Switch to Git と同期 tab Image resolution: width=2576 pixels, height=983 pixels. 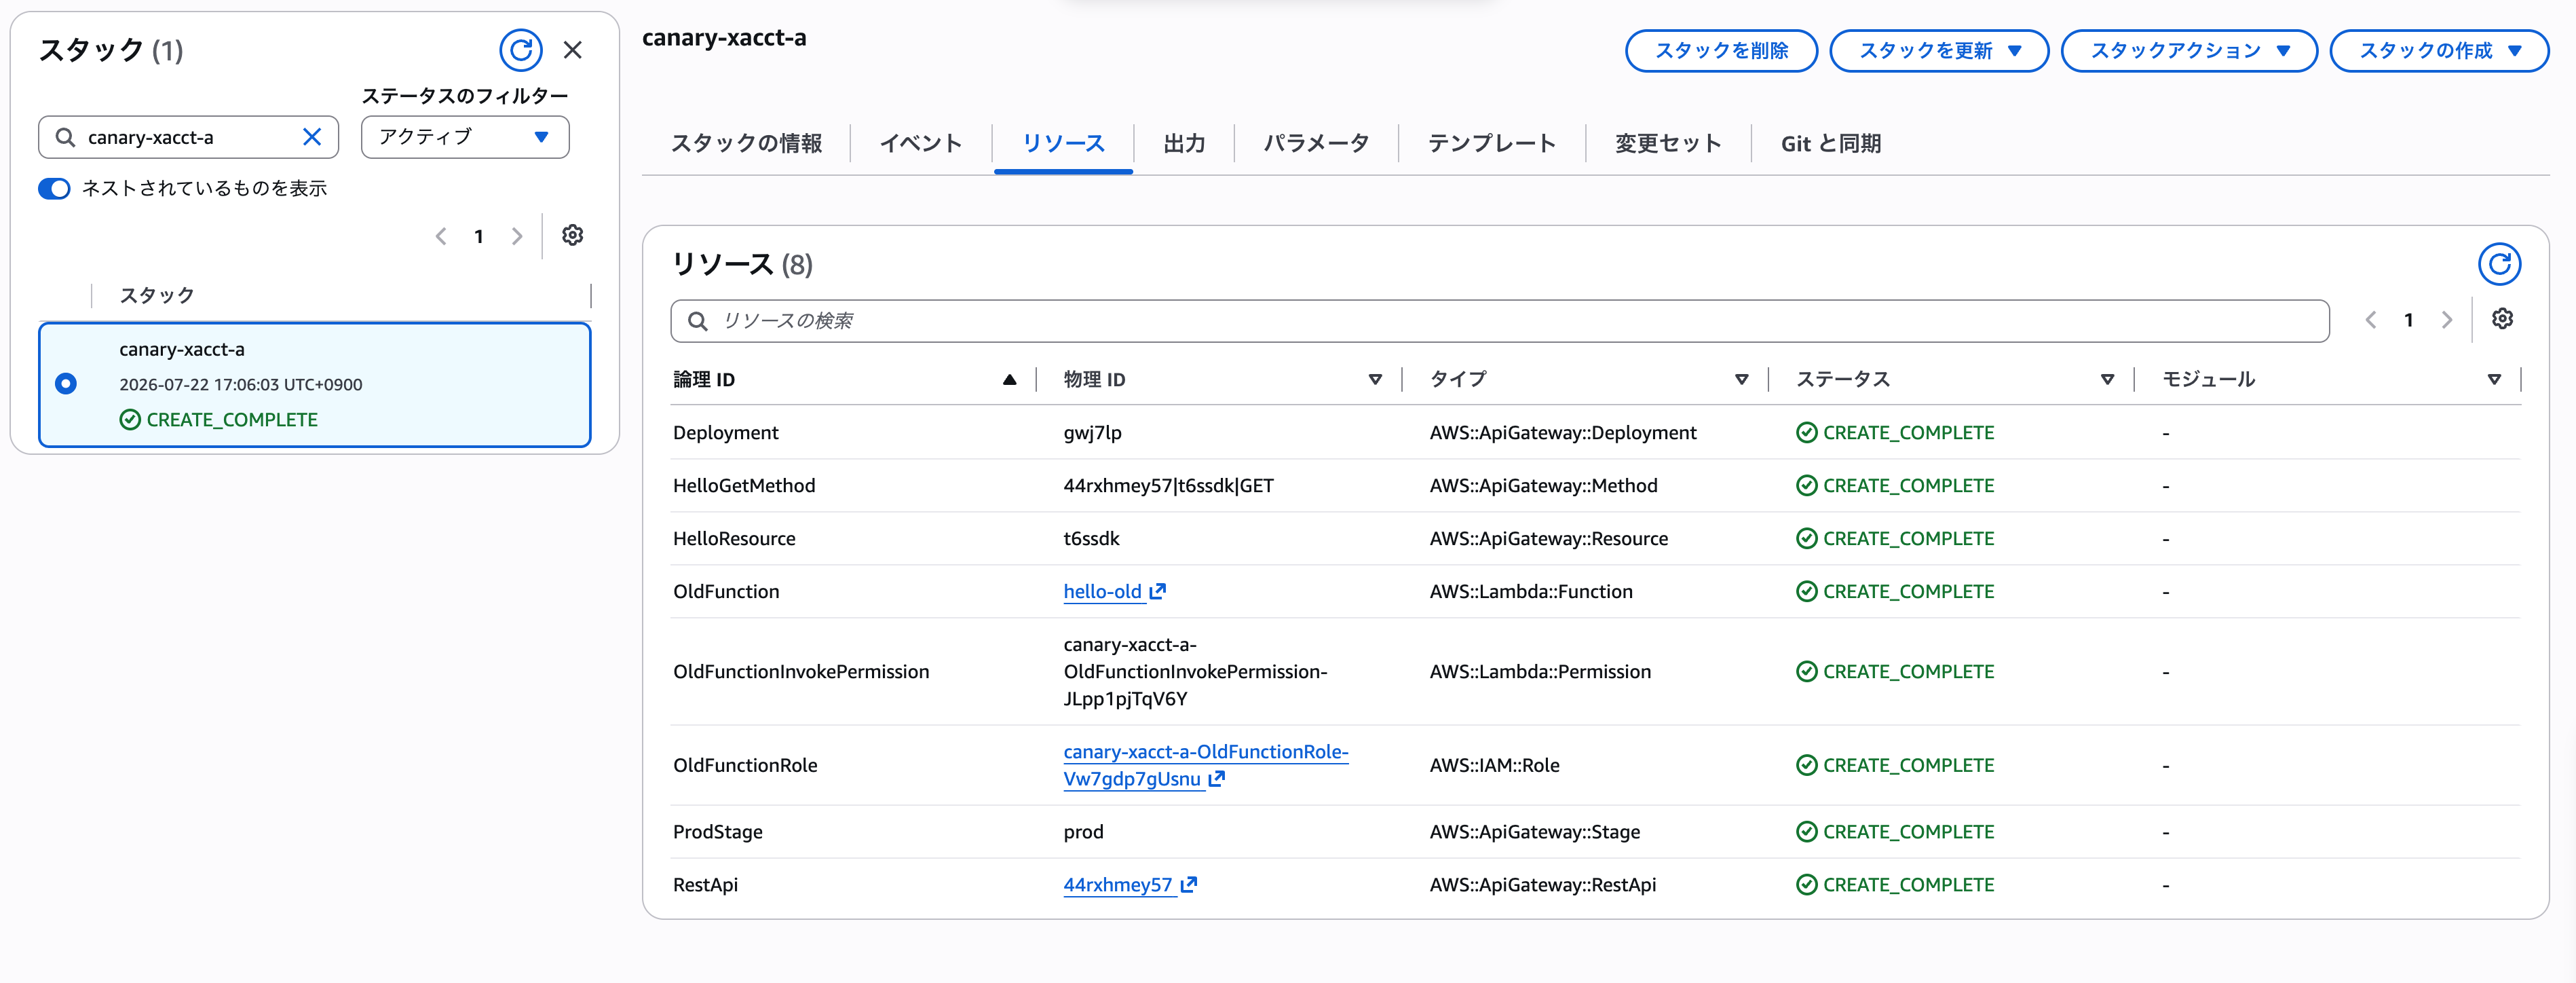pyautogui.click(x=1830, y=143)
